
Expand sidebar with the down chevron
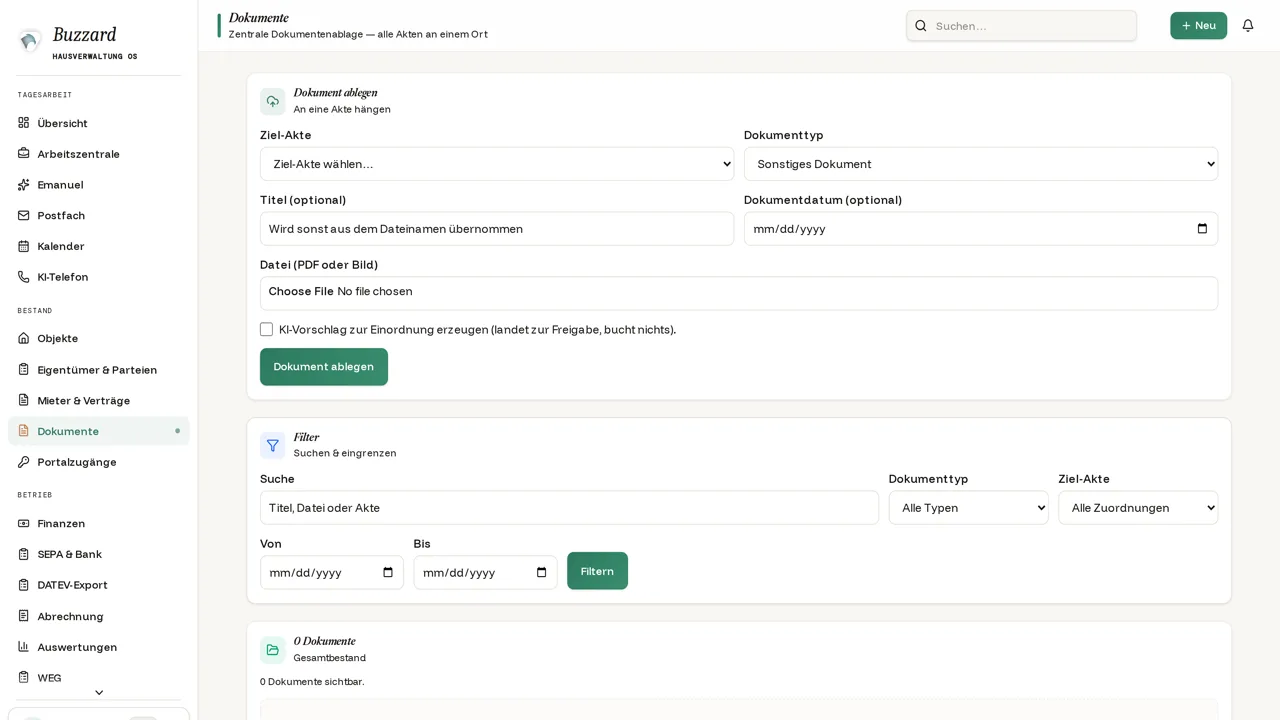click(x=99, y=692)
